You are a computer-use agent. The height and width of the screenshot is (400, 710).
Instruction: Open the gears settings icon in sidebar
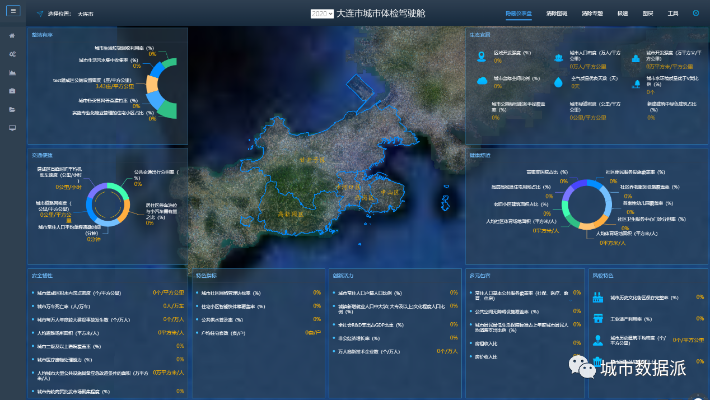(x=12, y=55)
